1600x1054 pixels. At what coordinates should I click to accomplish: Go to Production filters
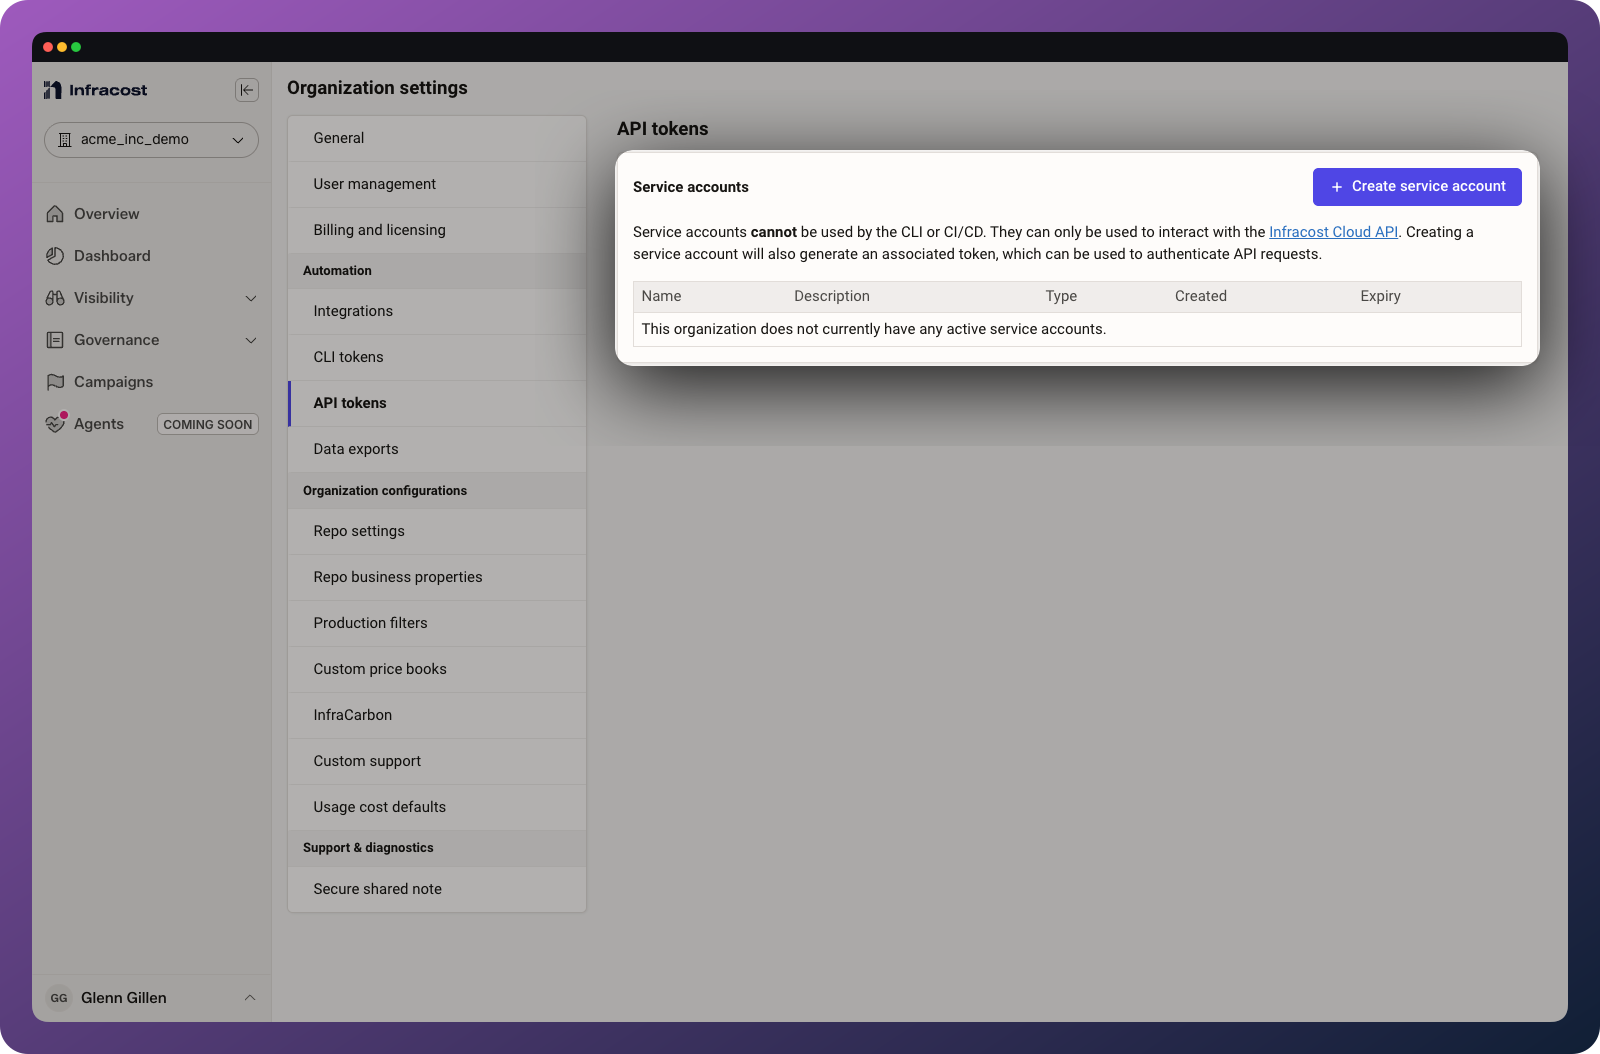click(437, 623)
